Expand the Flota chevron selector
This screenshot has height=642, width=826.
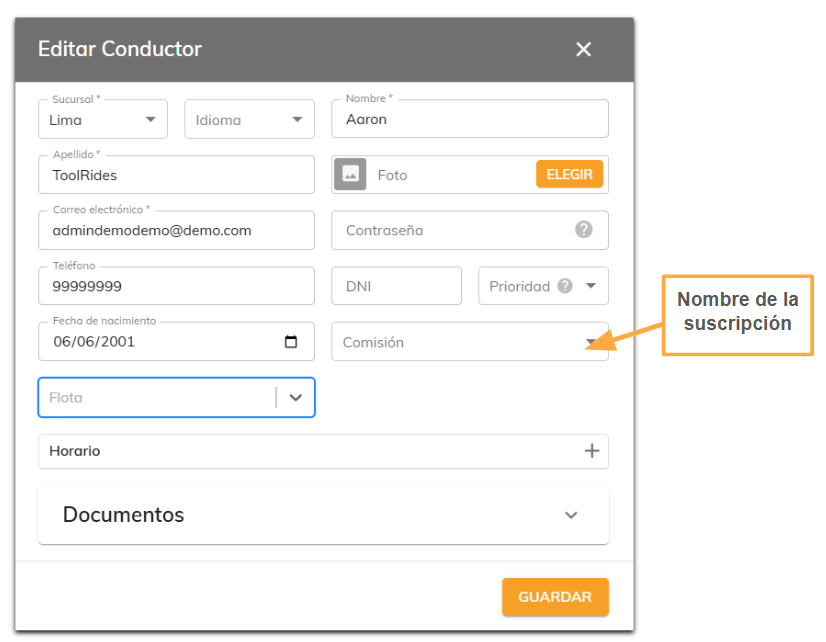click(296, 398)
